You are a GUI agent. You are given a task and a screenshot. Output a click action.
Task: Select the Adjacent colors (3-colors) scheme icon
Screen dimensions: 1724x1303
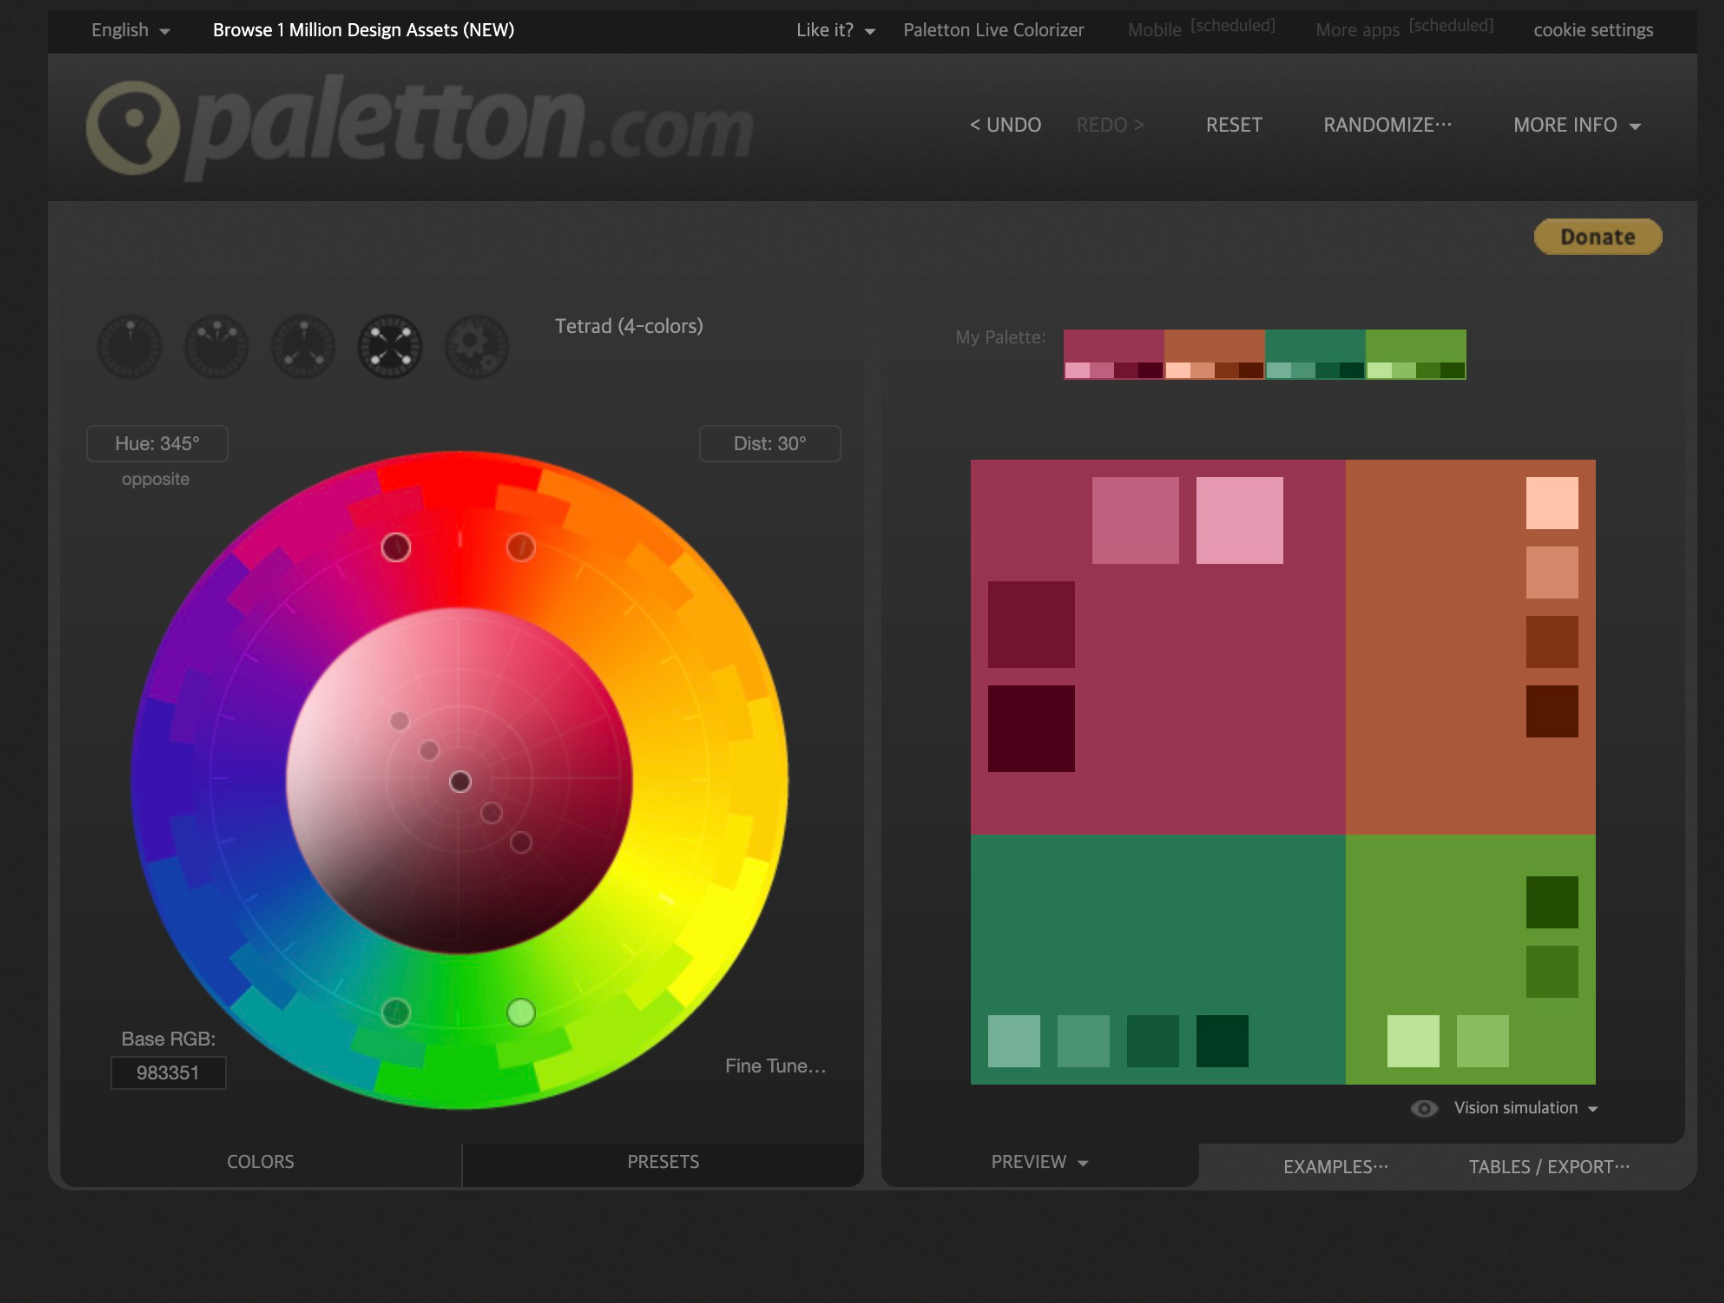217,347
